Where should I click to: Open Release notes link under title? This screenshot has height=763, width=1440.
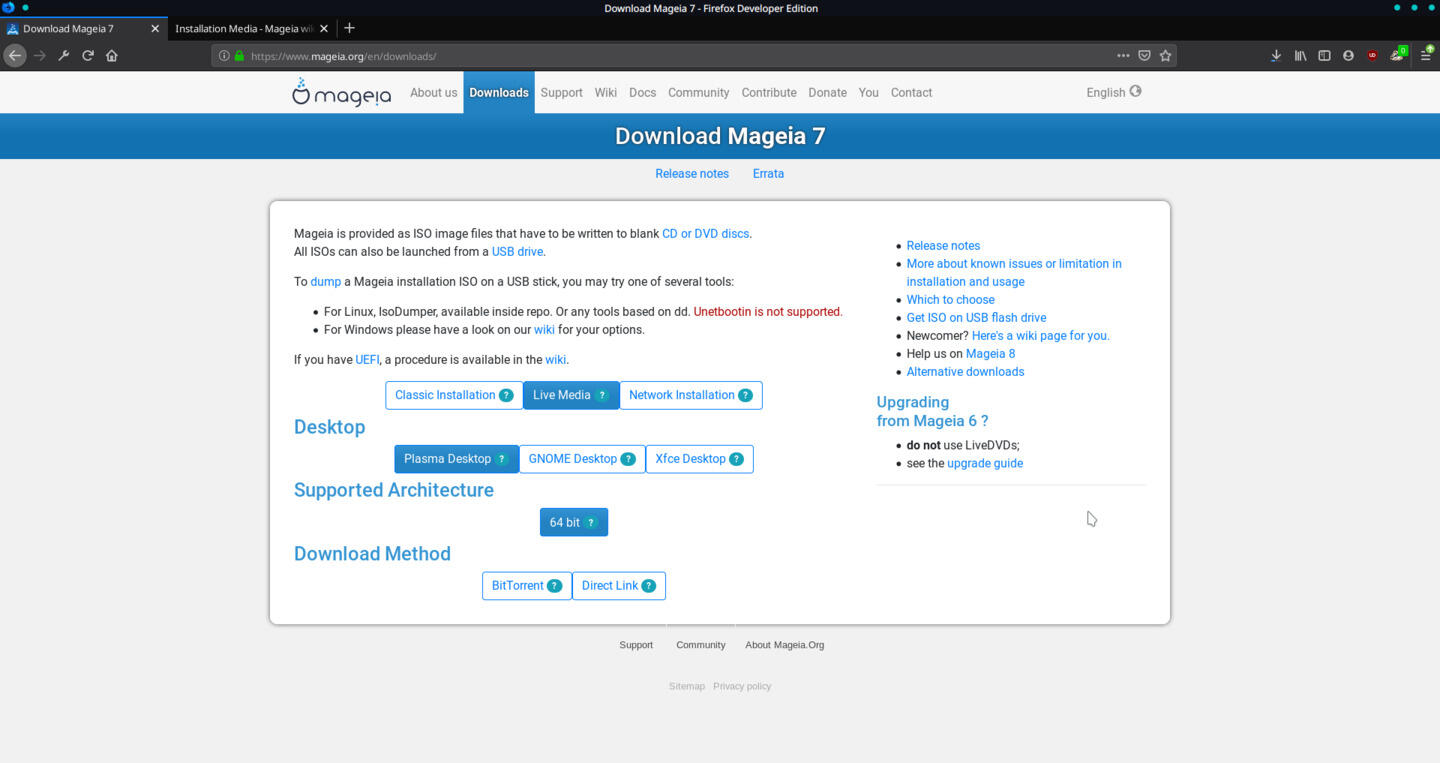click(692, 174)
